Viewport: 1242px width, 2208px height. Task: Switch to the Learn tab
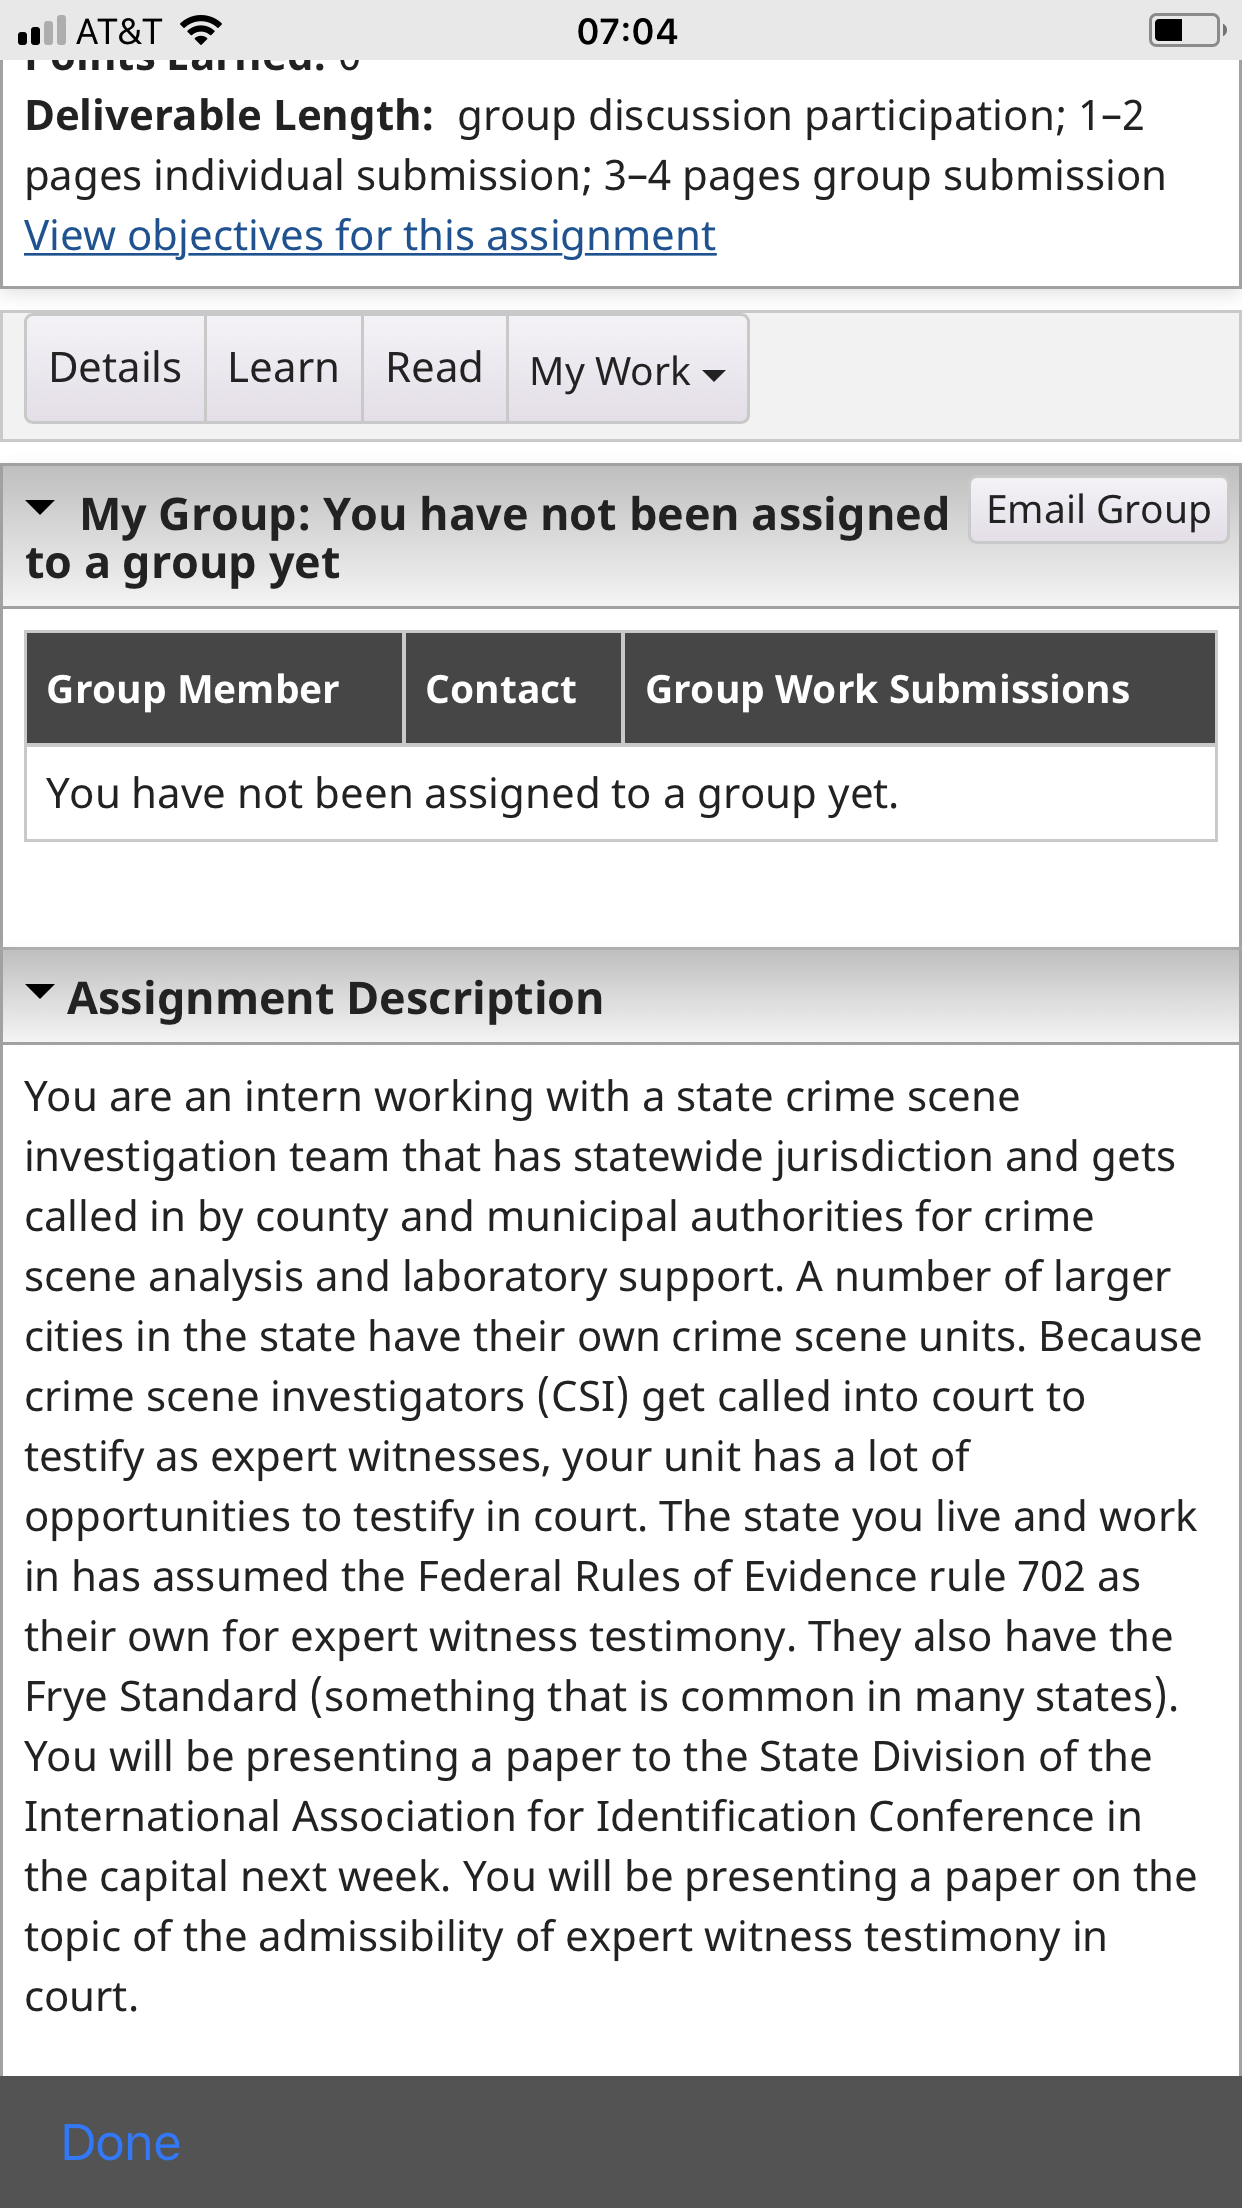click(x=284, y=368)
